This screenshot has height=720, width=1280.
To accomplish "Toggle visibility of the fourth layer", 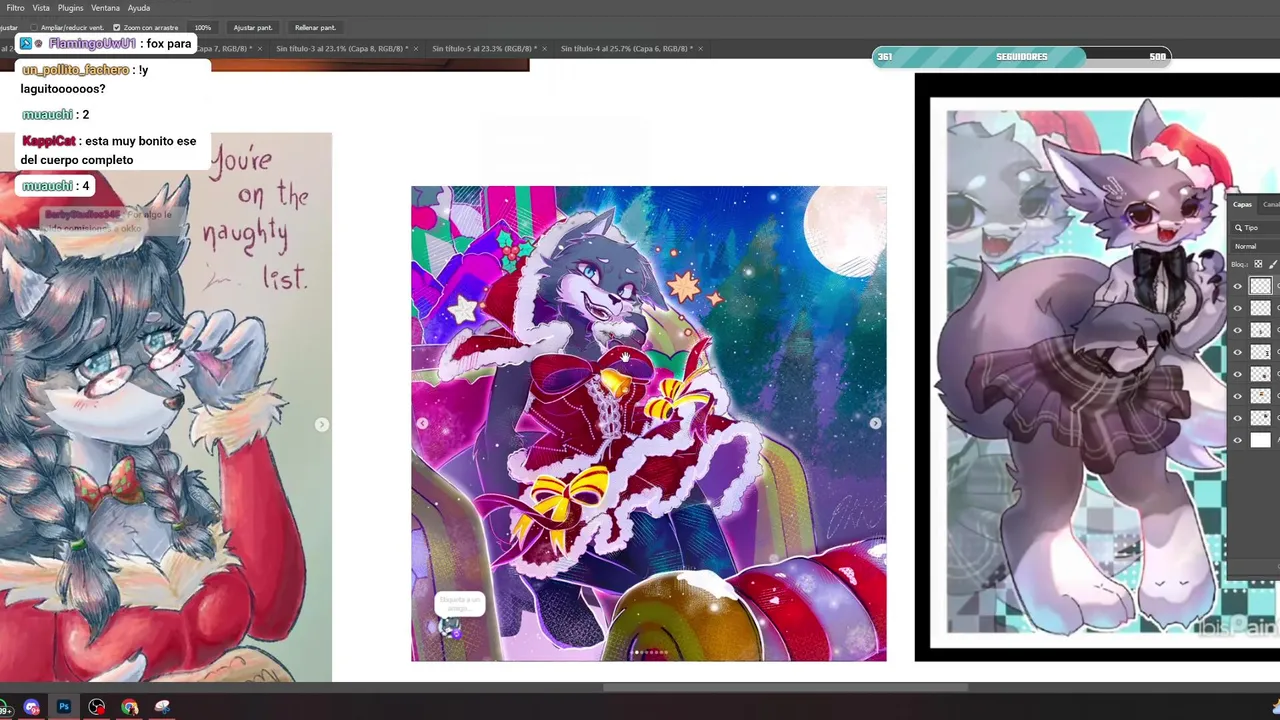I will coord(1238,352).
